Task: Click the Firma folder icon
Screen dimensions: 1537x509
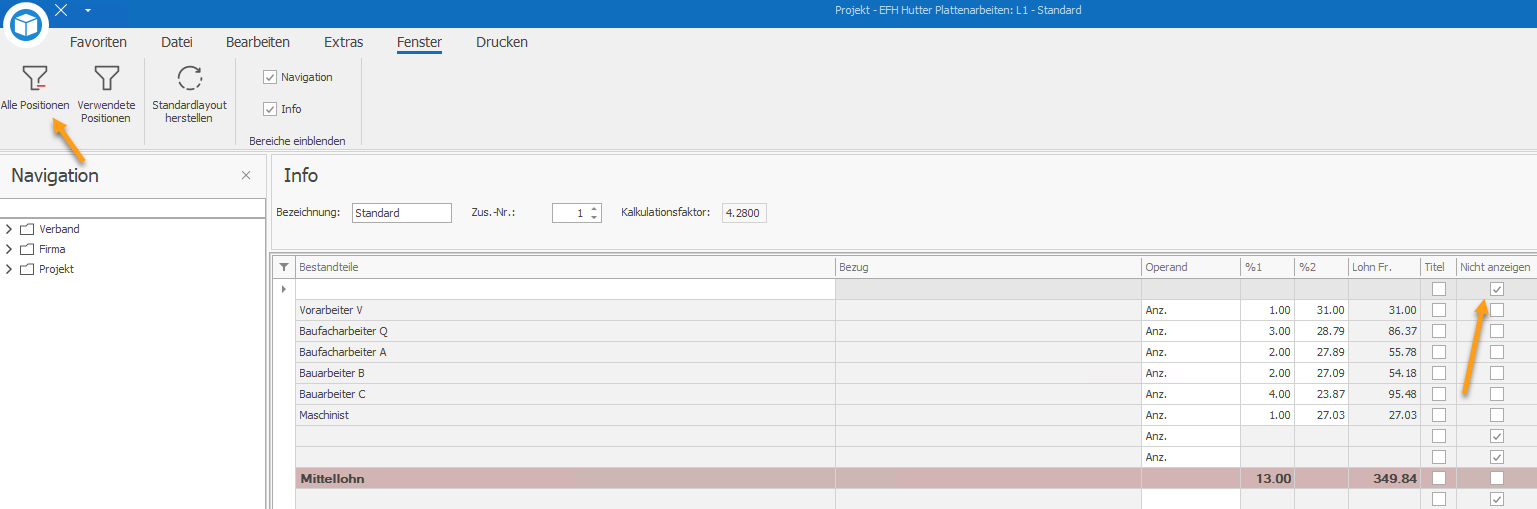Action: tap(27, 249)
